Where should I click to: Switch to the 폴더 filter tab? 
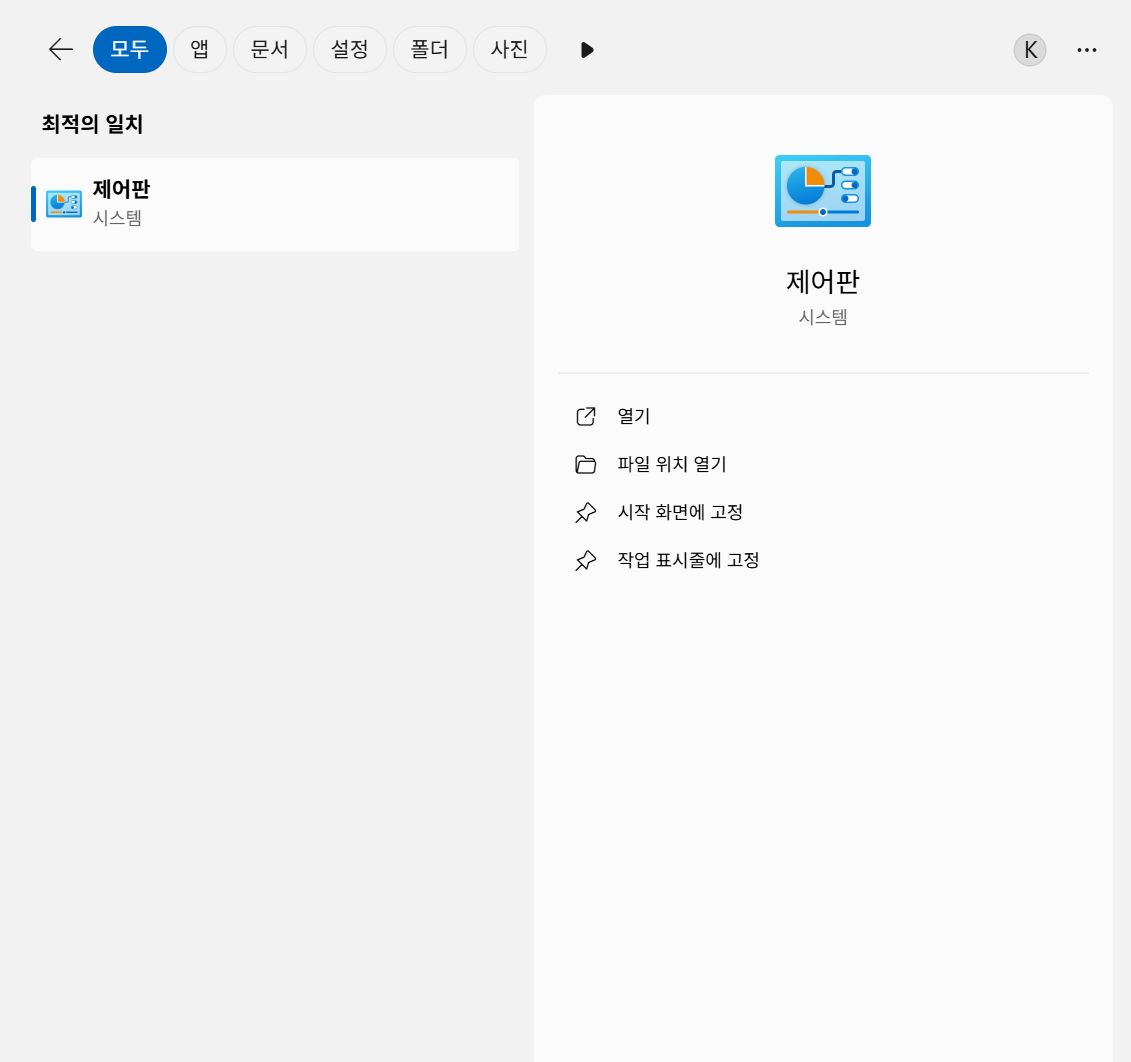[429, 49]
